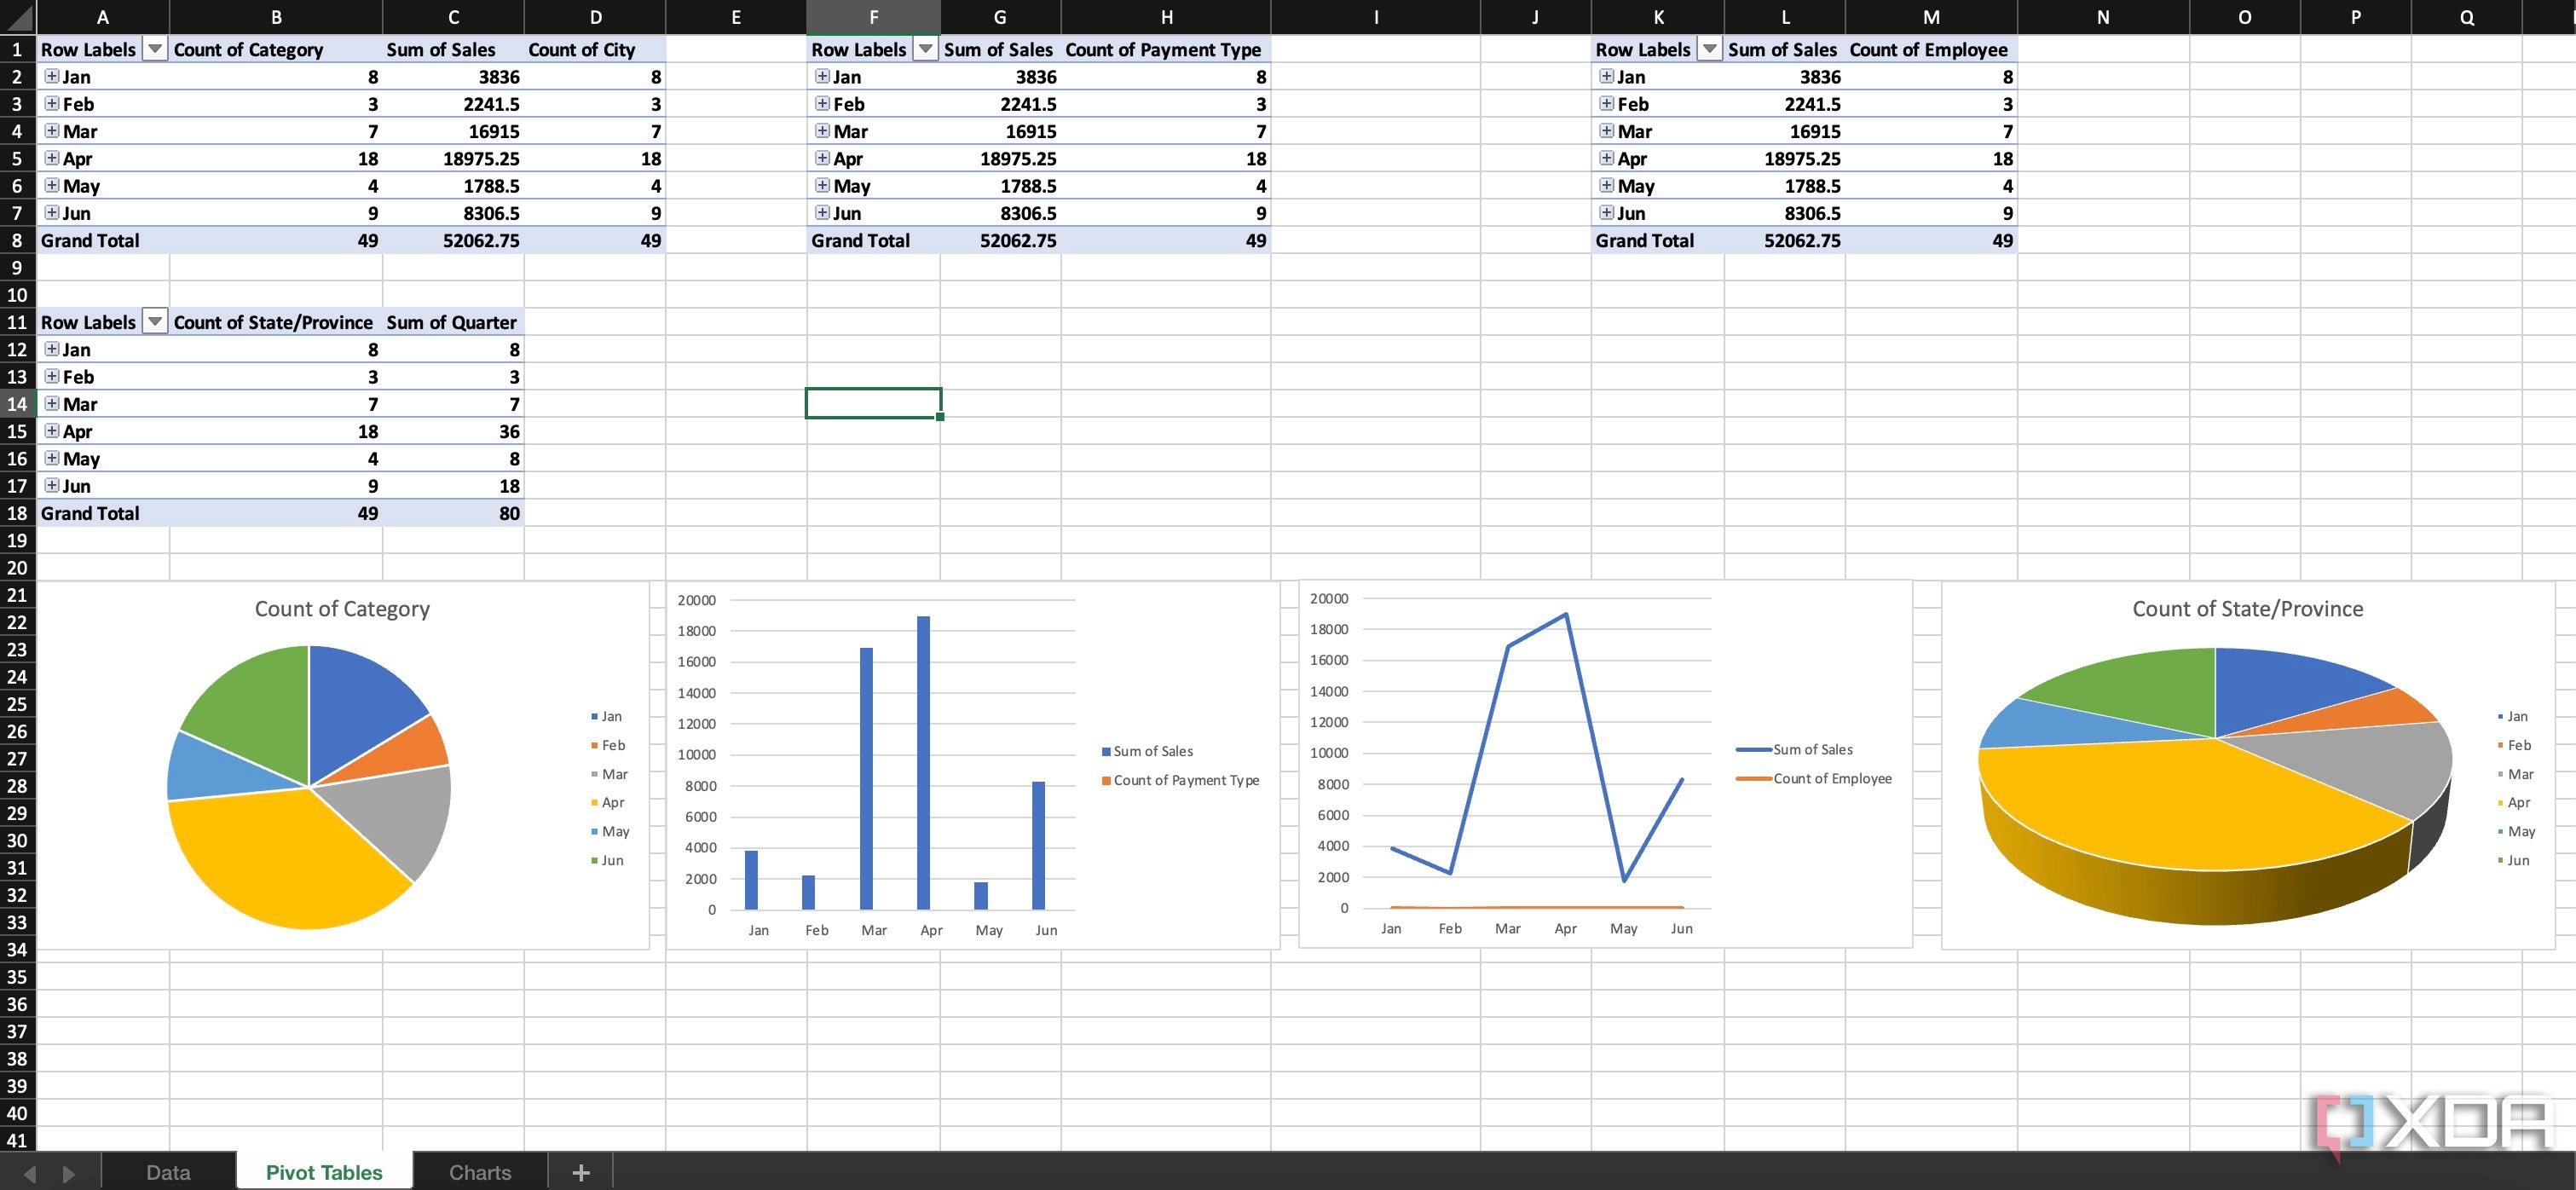Open Row Labels filter dropdown in column F
This screenshot has height=1190, width=2576.
pyautogui.click(x=926, y=49)
